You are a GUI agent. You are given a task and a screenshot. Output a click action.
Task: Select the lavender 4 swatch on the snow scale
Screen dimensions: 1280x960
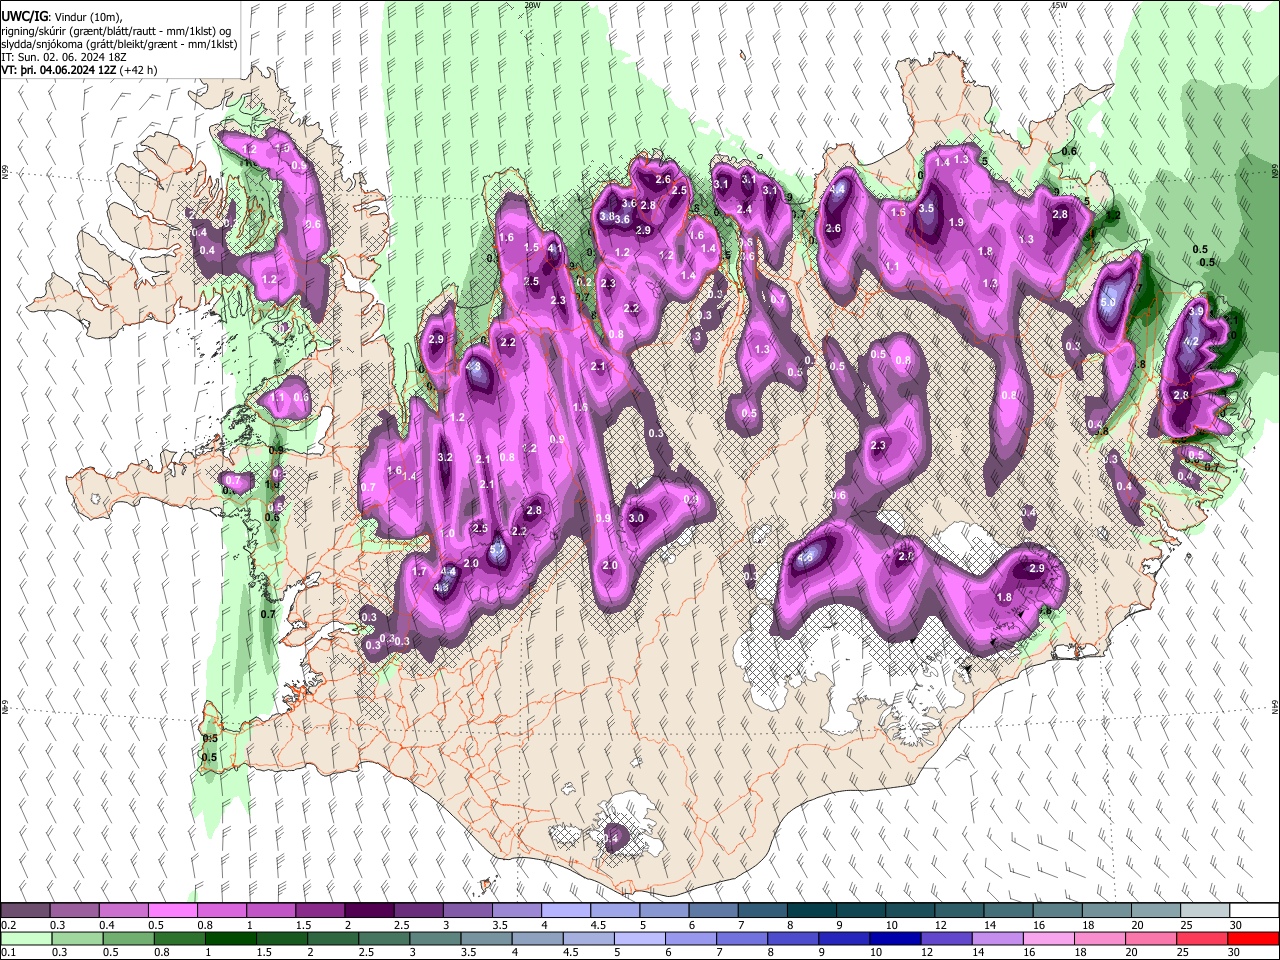click(x=565, y=911)
